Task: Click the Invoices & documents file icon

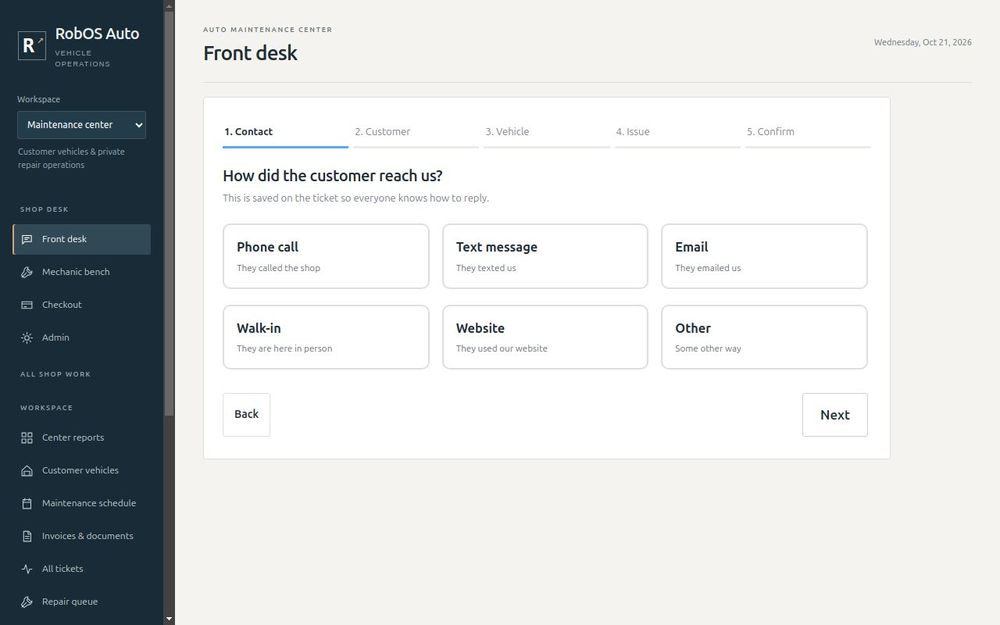Action: pos(27,536)
